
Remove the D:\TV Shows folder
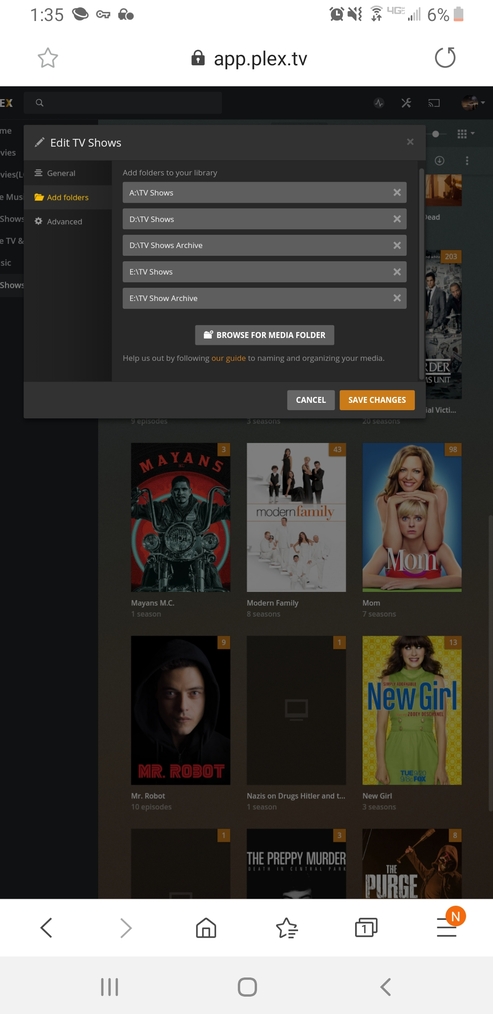397,219
